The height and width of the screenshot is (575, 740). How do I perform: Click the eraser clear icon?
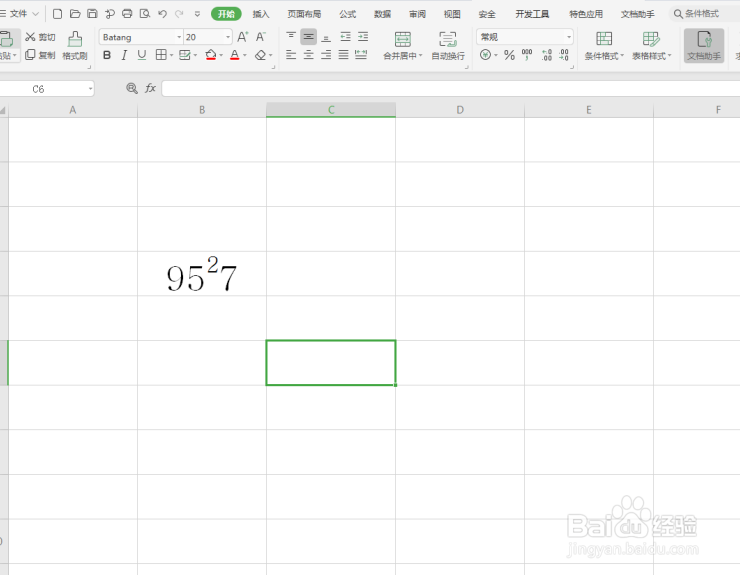pos(261,55)
